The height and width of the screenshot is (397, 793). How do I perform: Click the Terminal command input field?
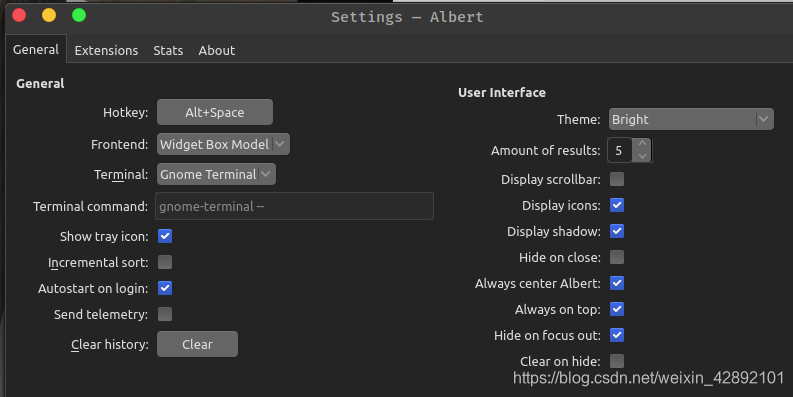[294, 206]
